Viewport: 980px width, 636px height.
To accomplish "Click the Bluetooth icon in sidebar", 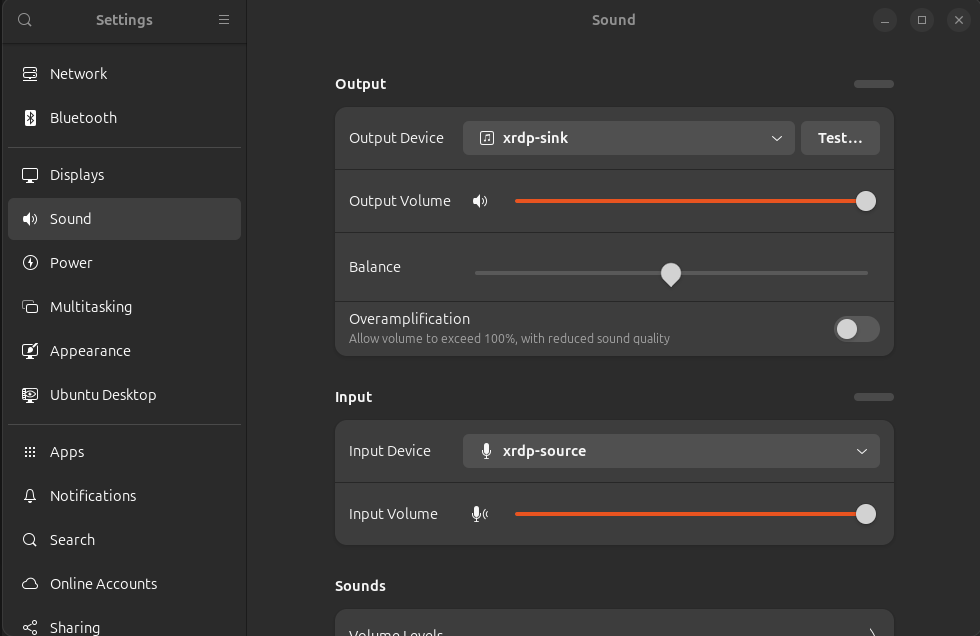I will [30, 117].
